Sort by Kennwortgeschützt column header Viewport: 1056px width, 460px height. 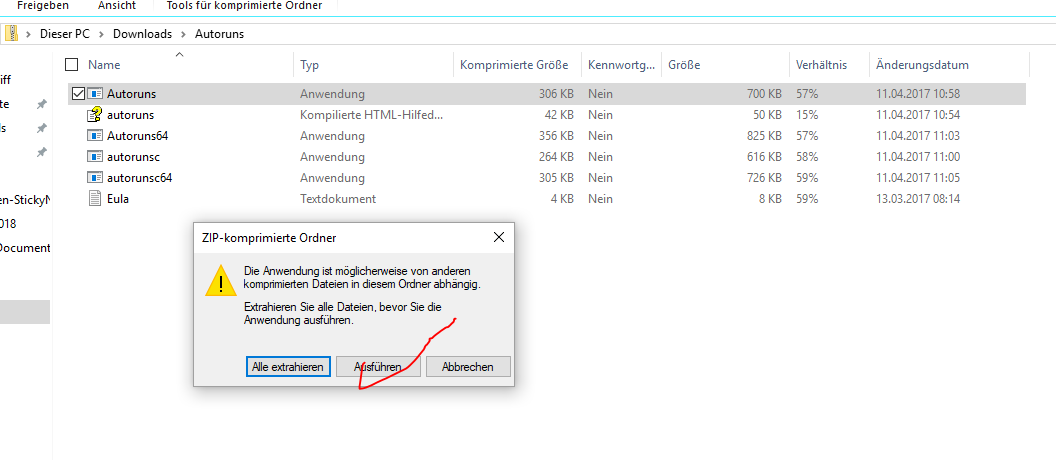(x=621, y=65)
